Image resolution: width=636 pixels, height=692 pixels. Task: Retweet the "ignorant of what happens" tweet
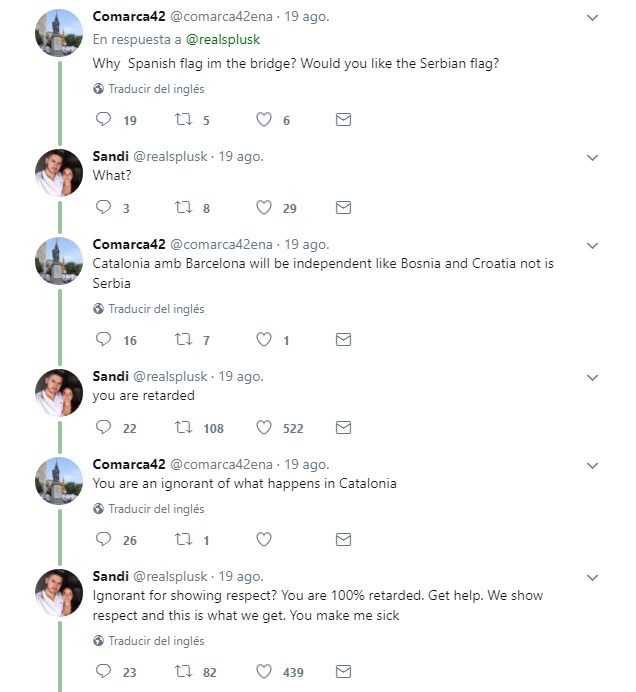pos(183,540)
